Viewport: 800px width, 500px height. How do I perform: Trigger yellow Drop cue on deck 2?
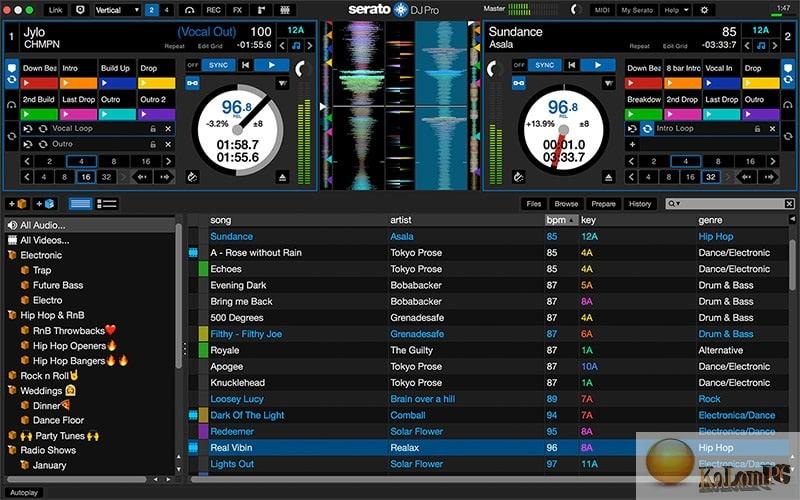tap(761, 83)
